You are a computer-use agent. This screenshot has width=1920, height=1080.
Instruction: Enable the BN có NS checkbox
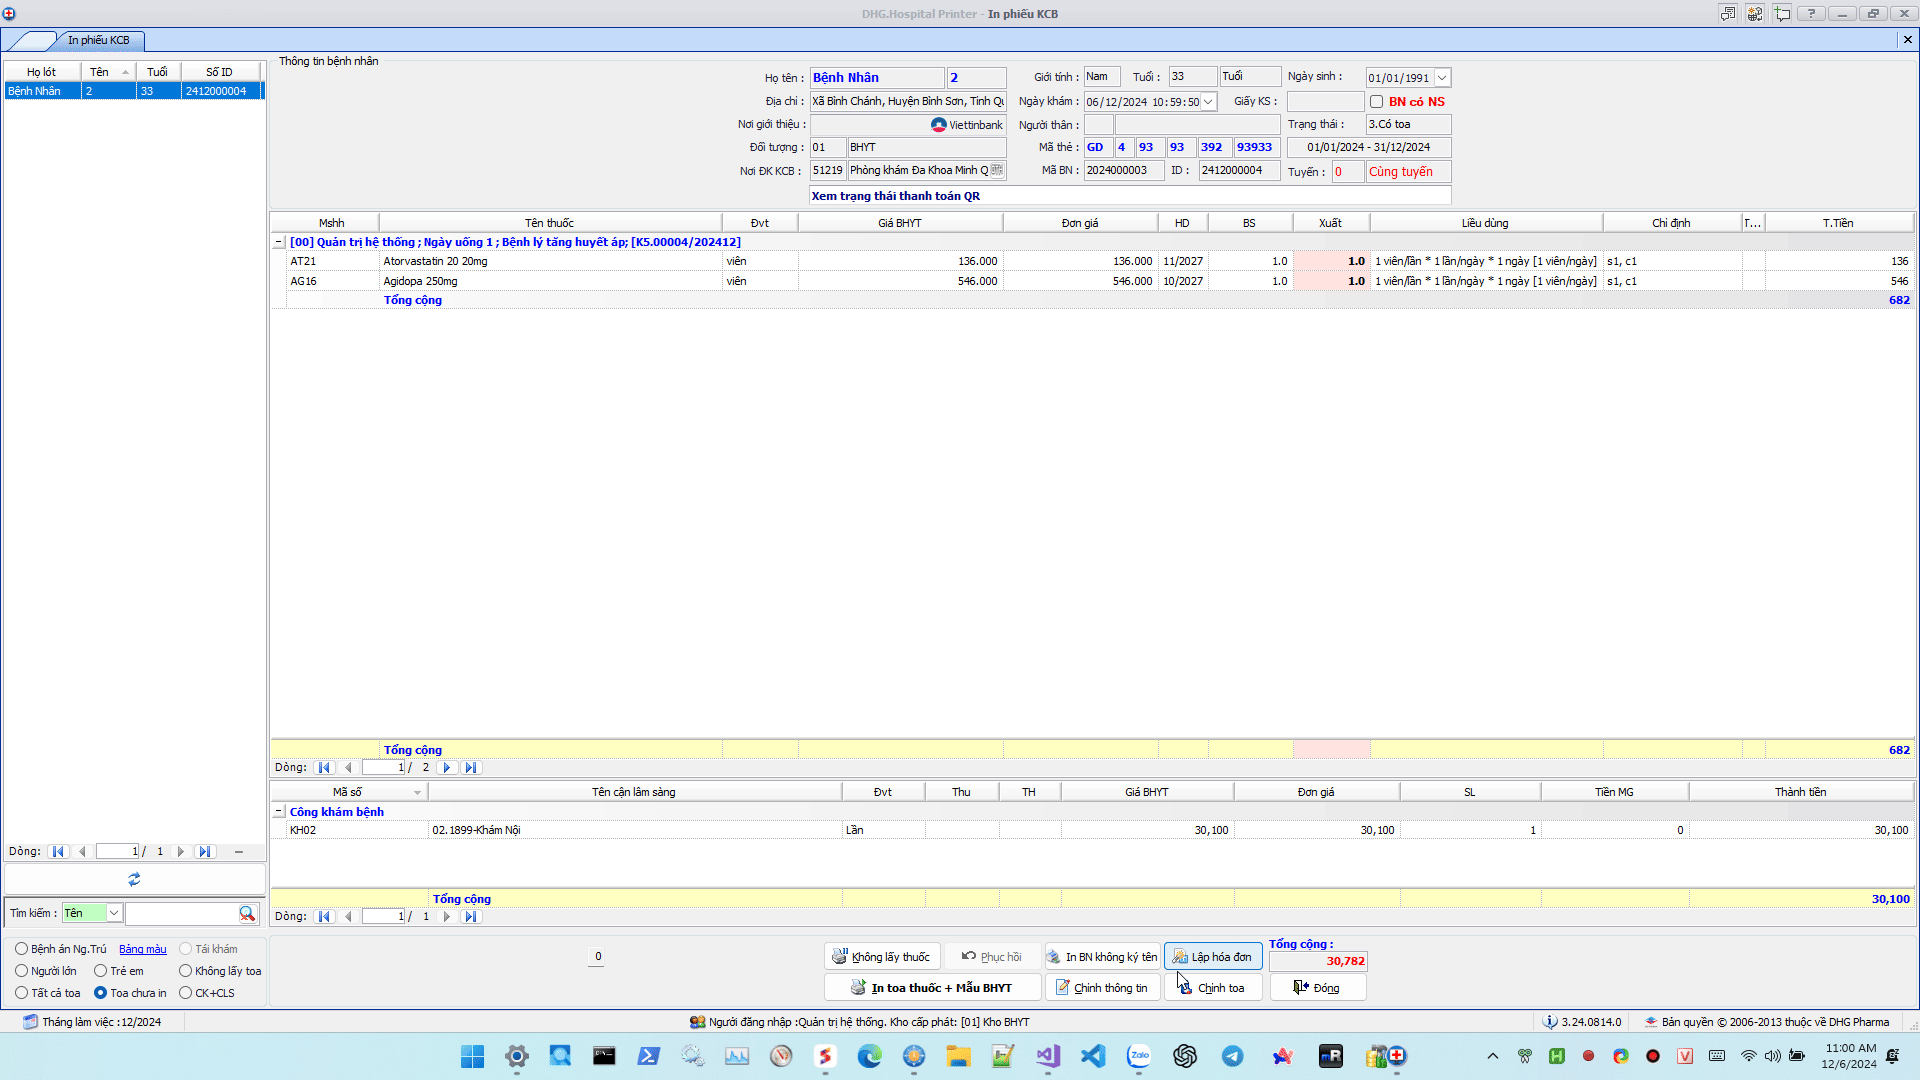1376,102
